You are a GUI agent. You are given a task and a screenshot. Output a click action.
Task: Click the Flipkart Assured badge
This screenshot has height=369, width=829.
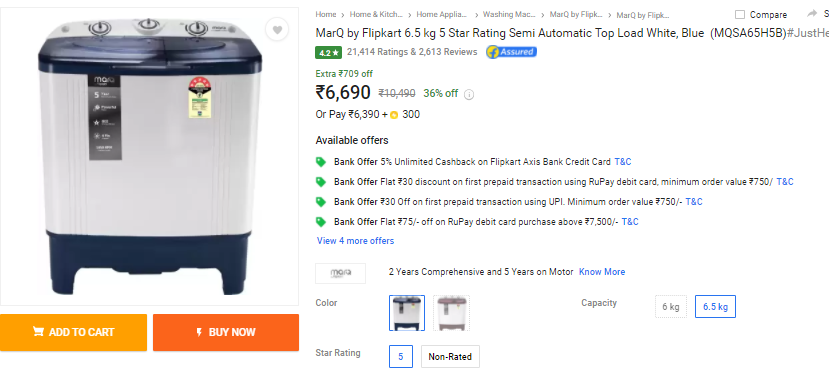pos(511,52)
